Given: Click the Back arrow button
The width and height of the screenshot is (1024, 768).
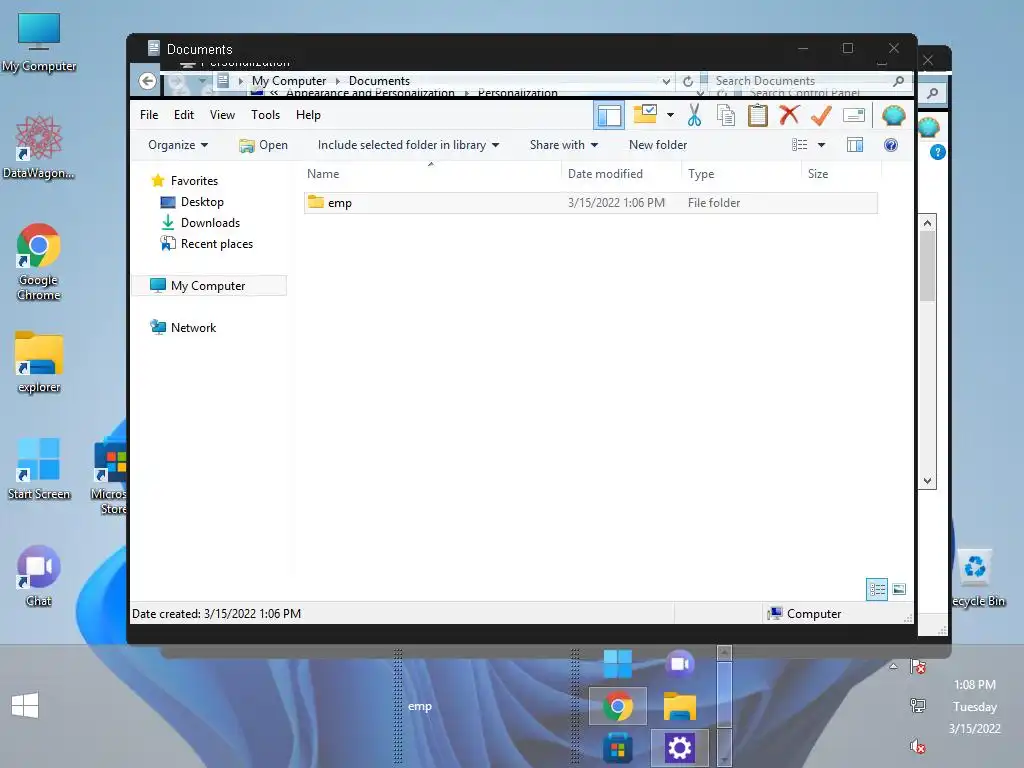Looking at the screenshot, I should click(148, 81).
